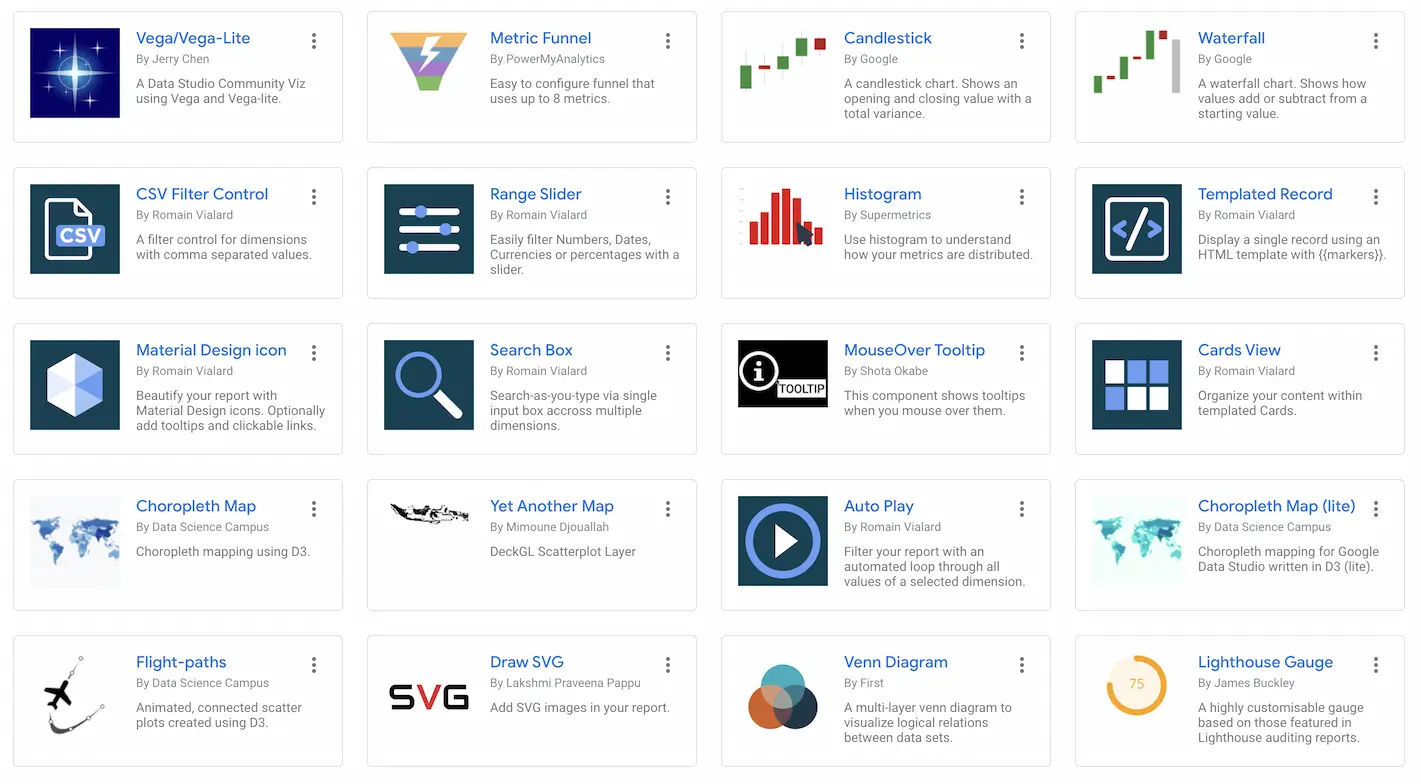Open the CSV Filter Control title

coord(202,194)
